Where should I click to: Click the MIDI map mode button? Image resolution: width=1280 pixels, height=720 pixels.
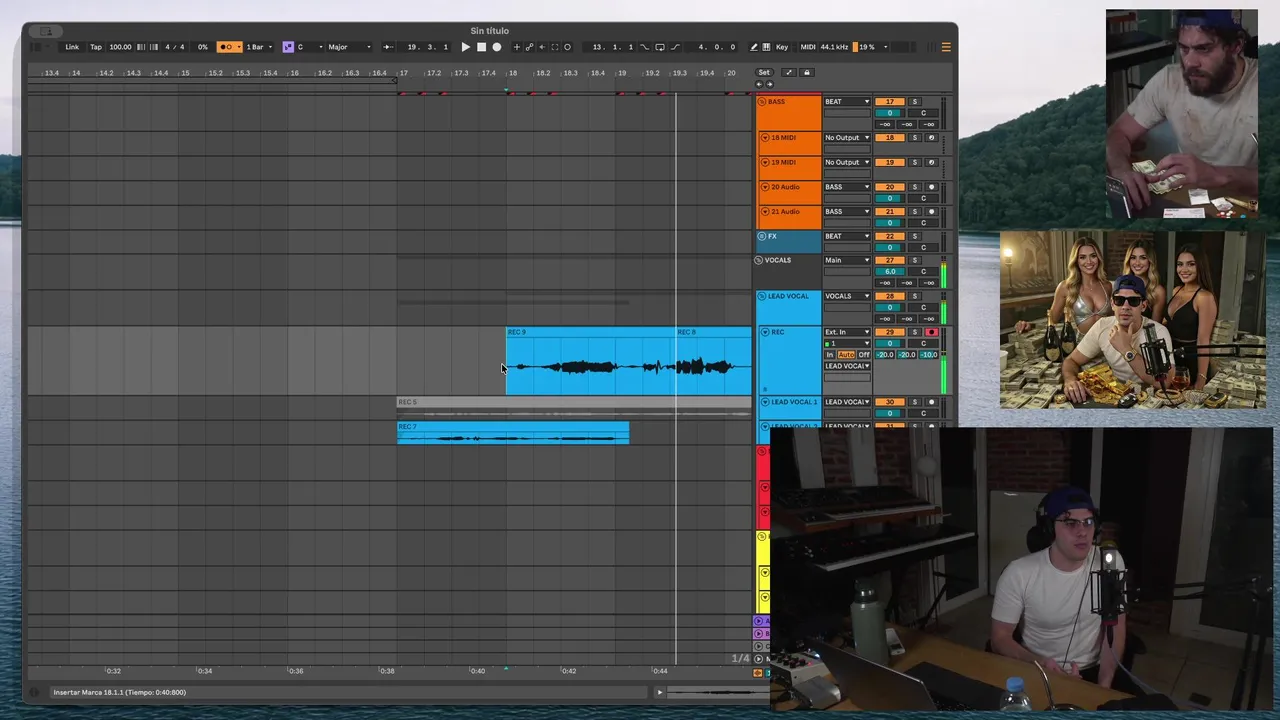808,47
